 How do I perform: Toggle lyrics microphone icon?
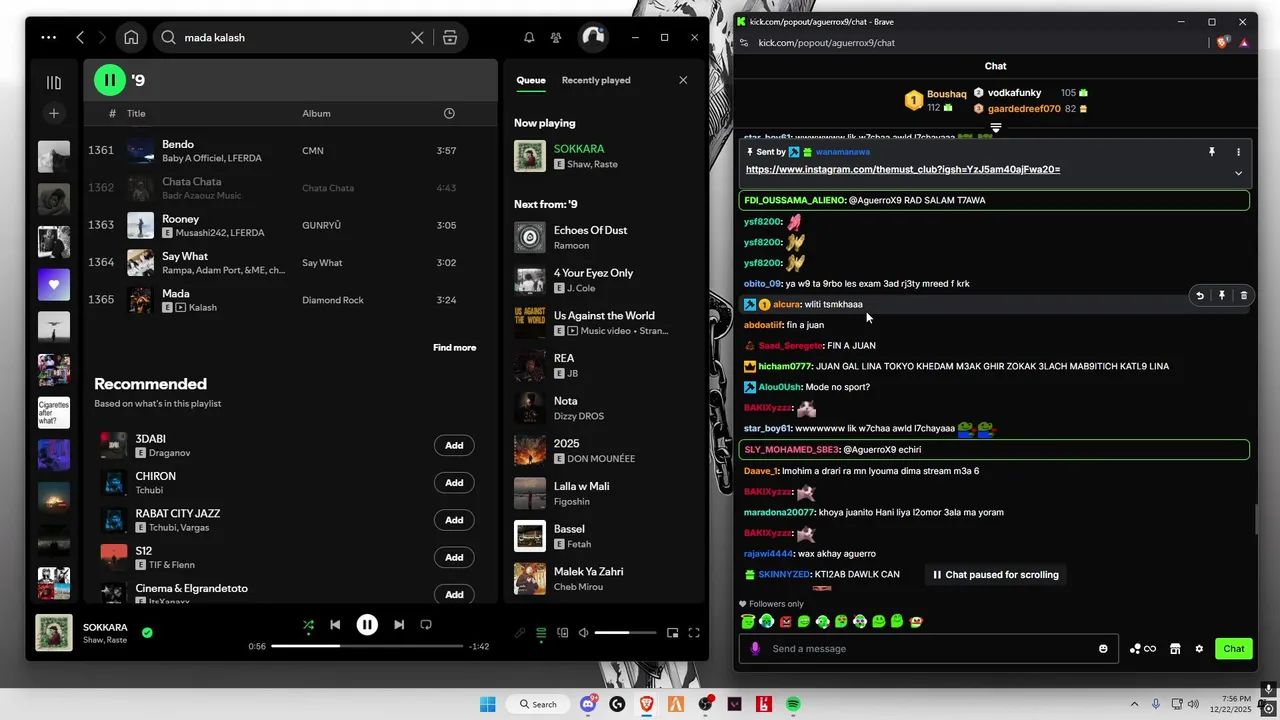coord(520,633)
